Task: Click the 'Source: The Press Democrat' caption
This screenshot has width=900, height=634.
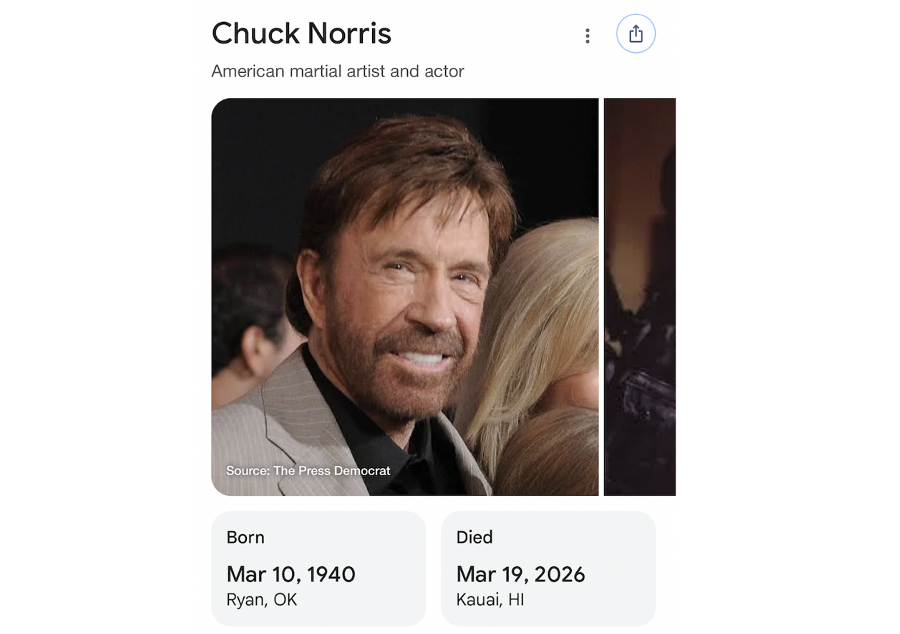Action: pos(308,470)
